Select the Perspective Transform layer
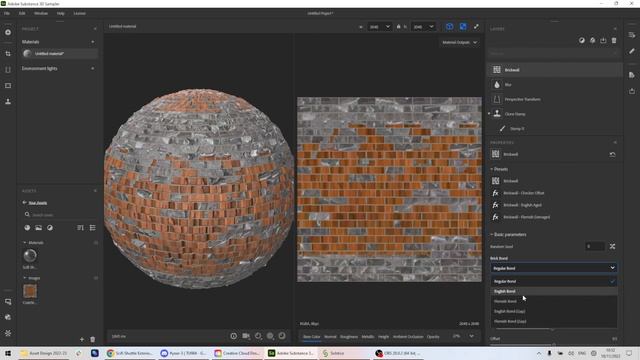The height and width of the screenshot is (360, 640). [555, 99]
